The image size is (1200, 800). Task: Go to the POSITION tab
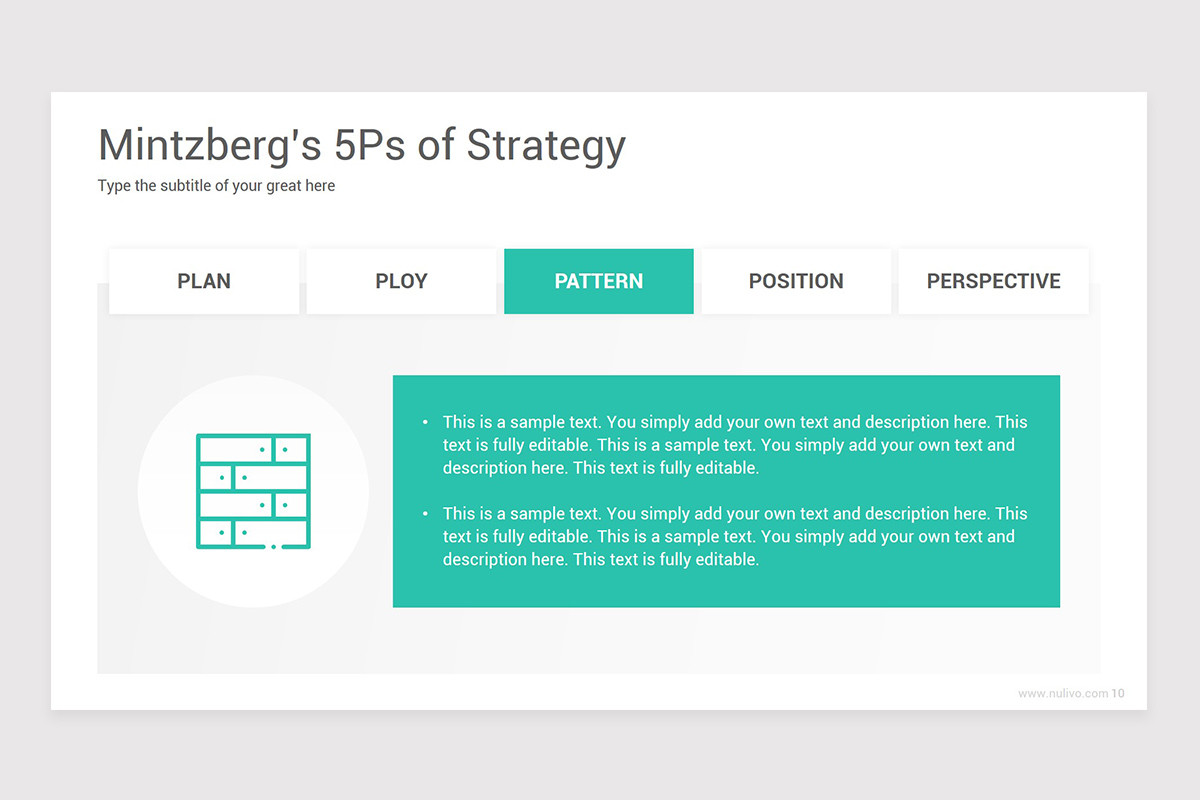pyautogui.click(x=796, y=281)
